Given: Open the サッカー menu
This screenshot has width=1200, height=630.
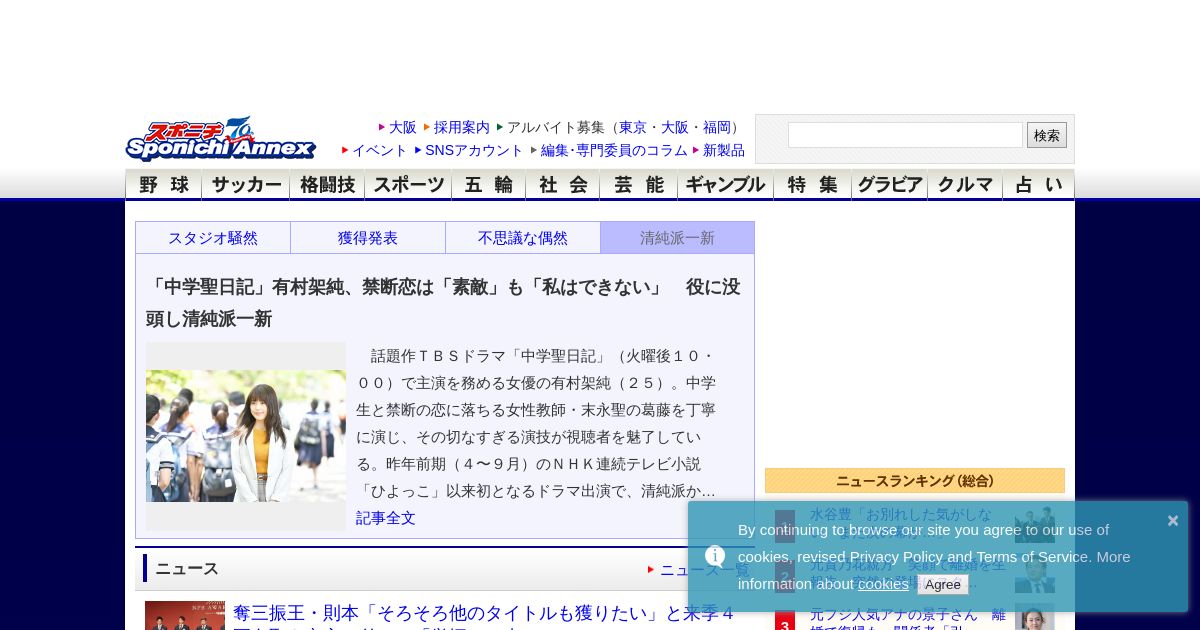Looking at the screenshot, I should click(x=246, y=184).
